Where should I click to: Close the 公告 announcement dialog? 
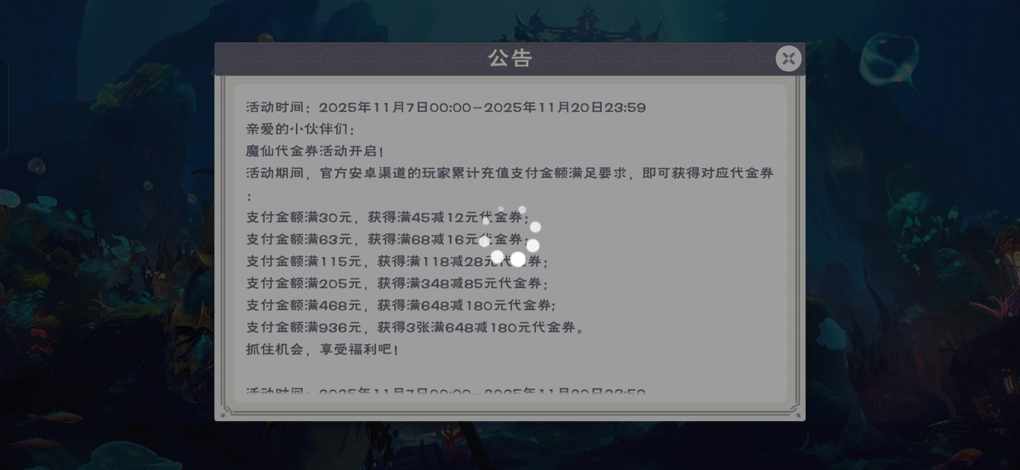point(788,59)
